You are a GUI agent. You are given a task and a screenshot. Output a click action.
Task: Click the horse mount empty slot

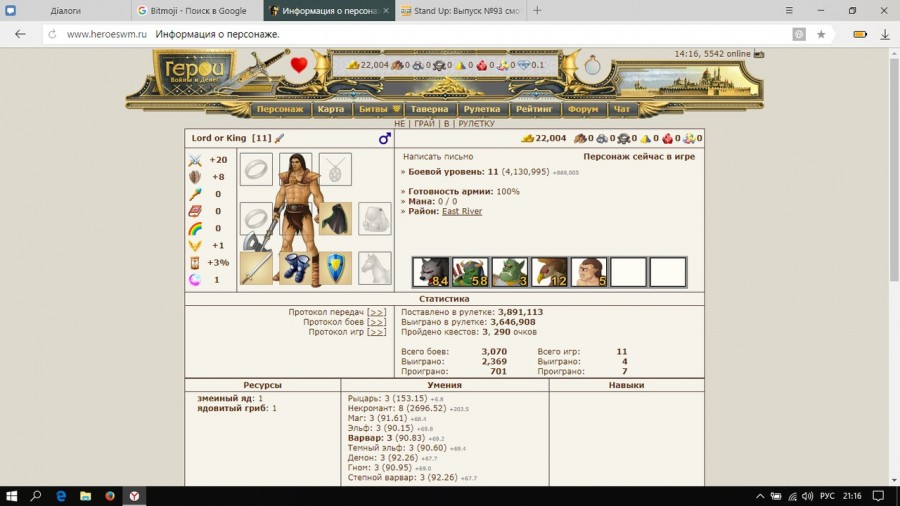tap(375, 267)
